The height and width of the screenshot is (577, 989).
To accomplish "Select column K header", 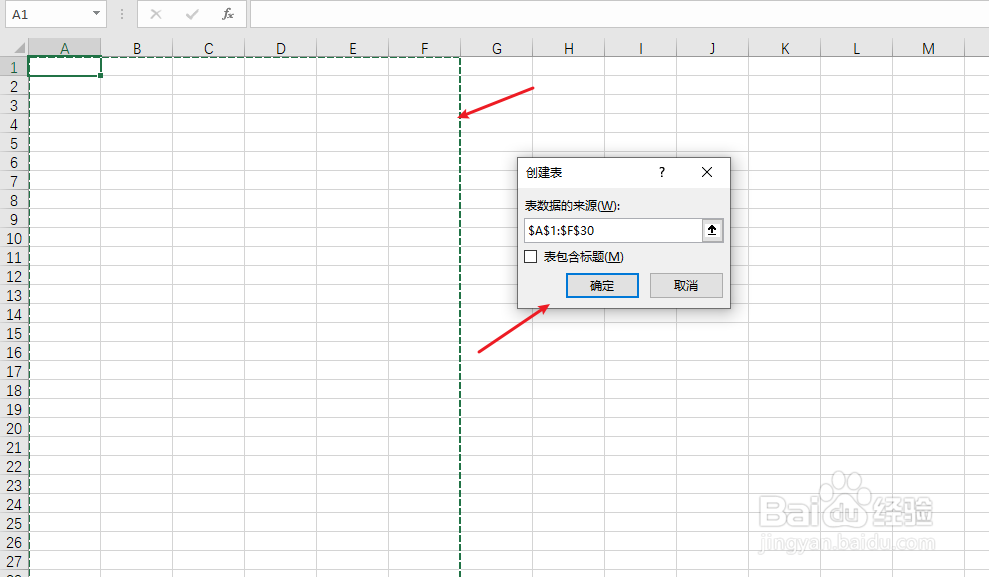I will [x=785, y=48].
